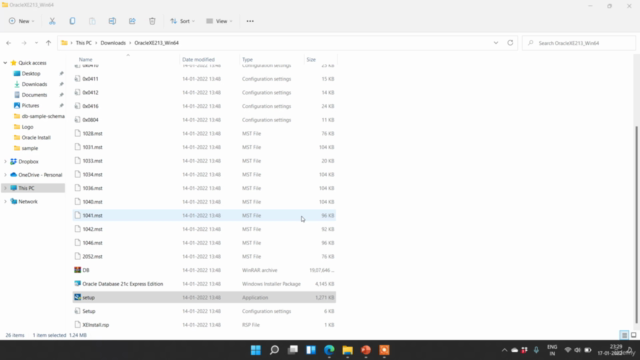Viewport: 640px width, 360px height.
Task: Click the search OracleXE213_Win64 box
Action: tap(579, 43)
